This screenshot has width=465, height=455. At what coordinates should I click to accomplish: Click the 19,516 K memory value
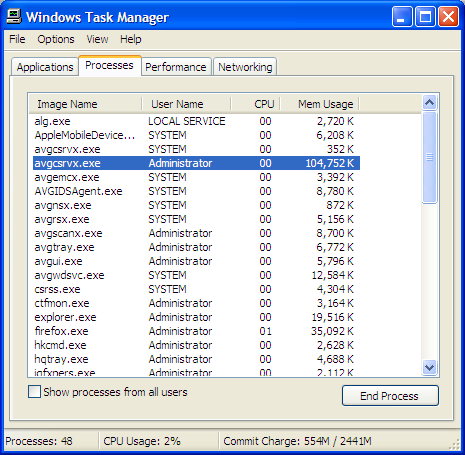click(332, 317)
